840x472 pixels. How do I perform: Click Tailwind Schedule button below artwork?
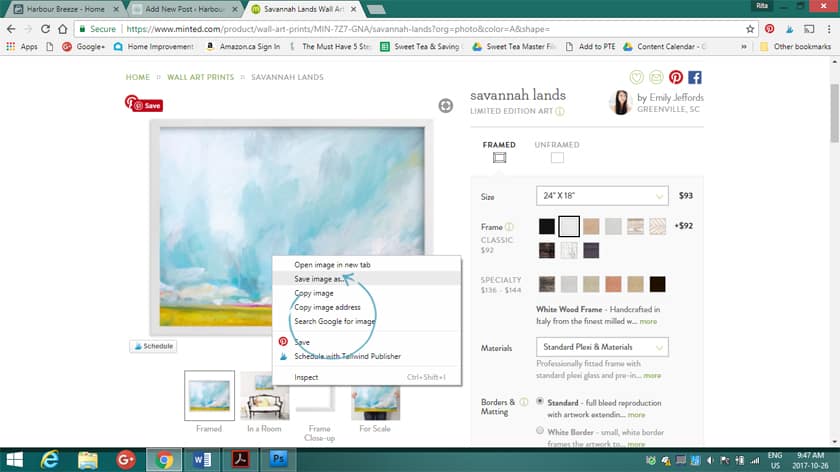(x=154, y=346)
